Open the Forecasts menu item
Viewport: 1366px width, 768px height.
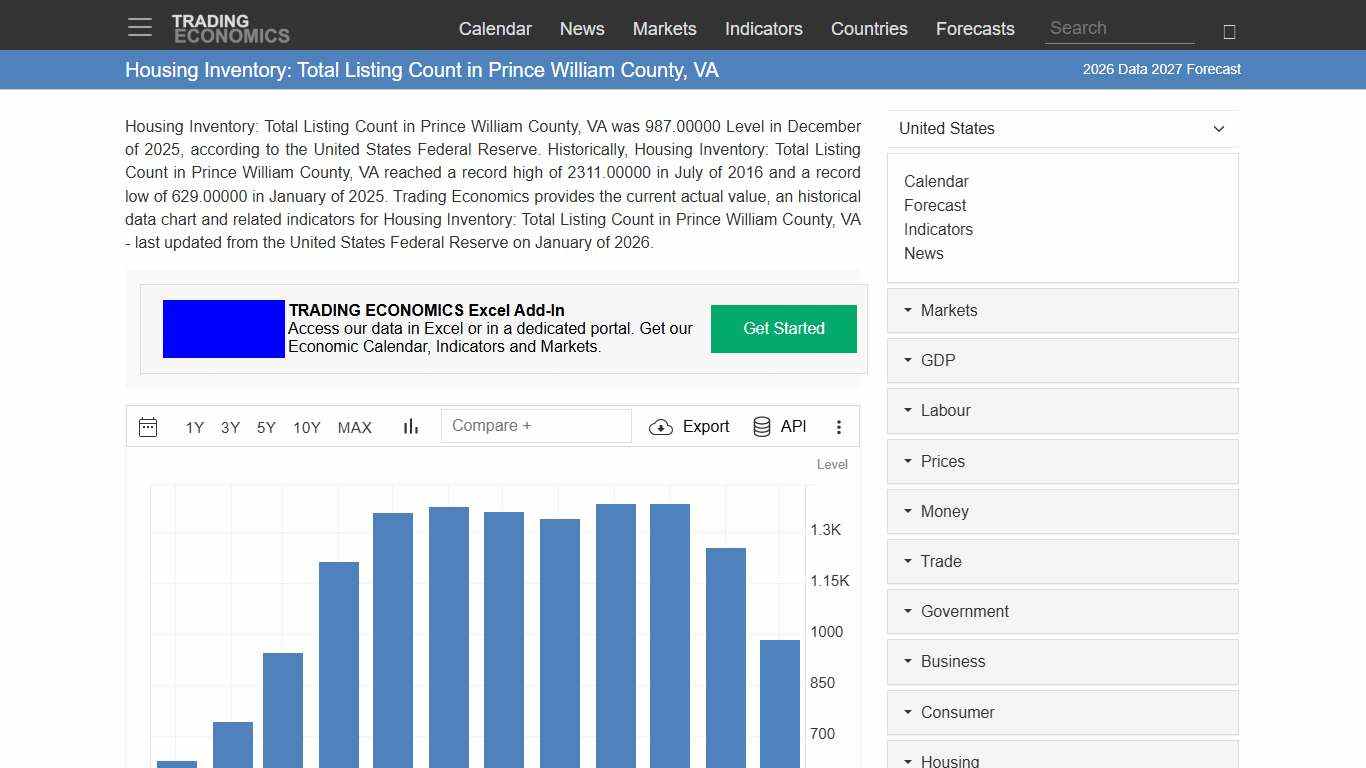[975, 29]
